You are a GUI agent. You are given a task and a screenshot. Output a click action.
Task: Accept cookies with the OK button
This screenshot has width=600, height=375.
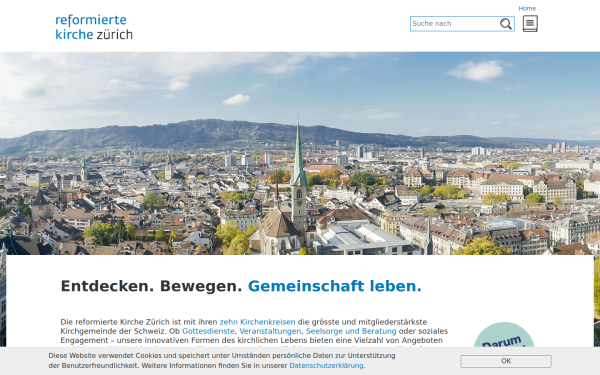click(506, 361)
